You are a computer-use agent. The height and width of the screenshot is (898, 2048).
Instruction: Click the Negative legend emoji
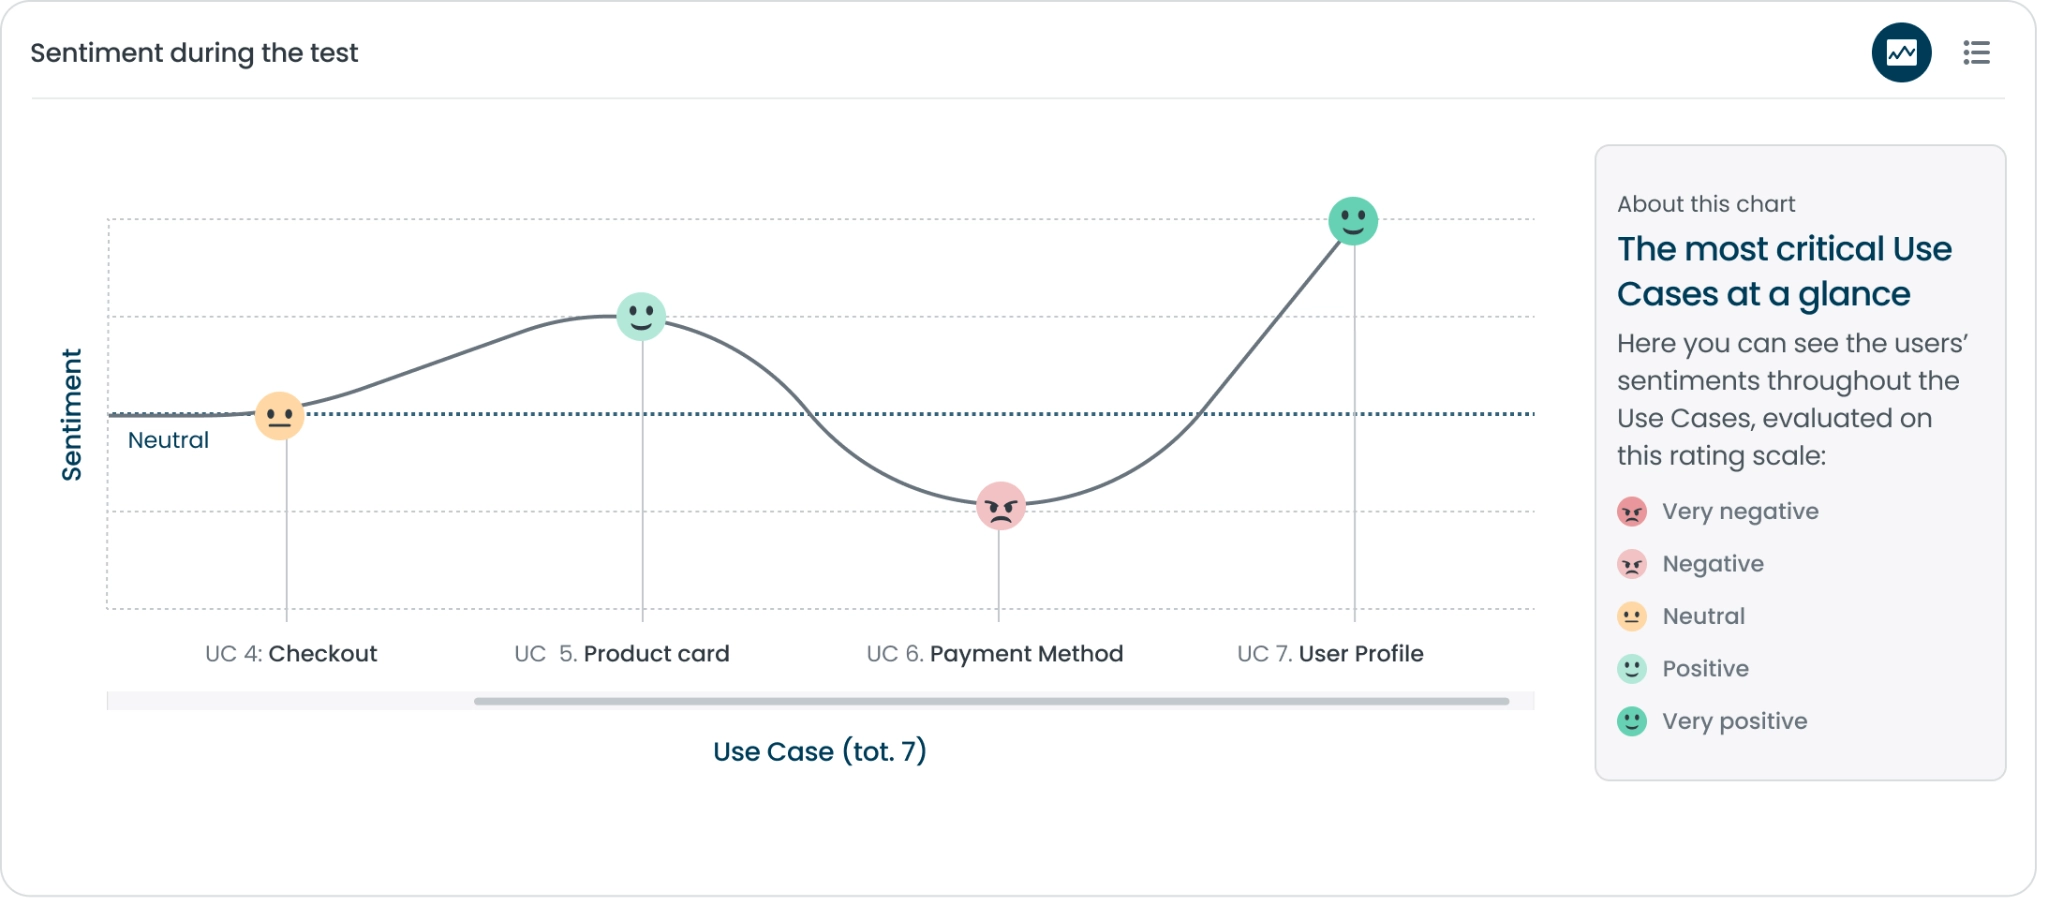[1631, 563]
